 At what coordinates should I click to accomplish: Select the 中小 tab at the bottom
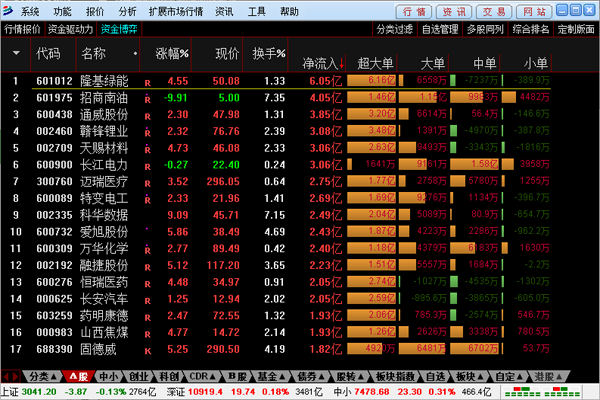coord(109,376)
